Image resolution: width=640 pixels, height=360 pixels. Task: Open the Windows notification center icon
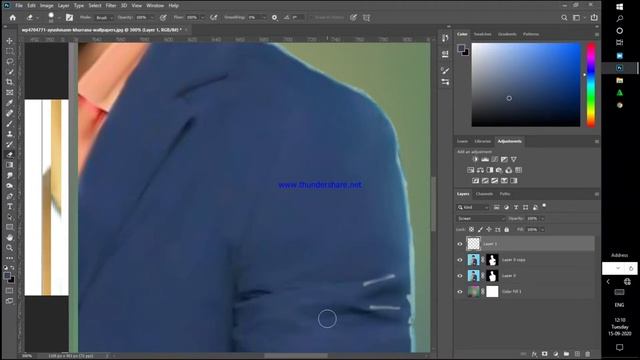point(620,347)
